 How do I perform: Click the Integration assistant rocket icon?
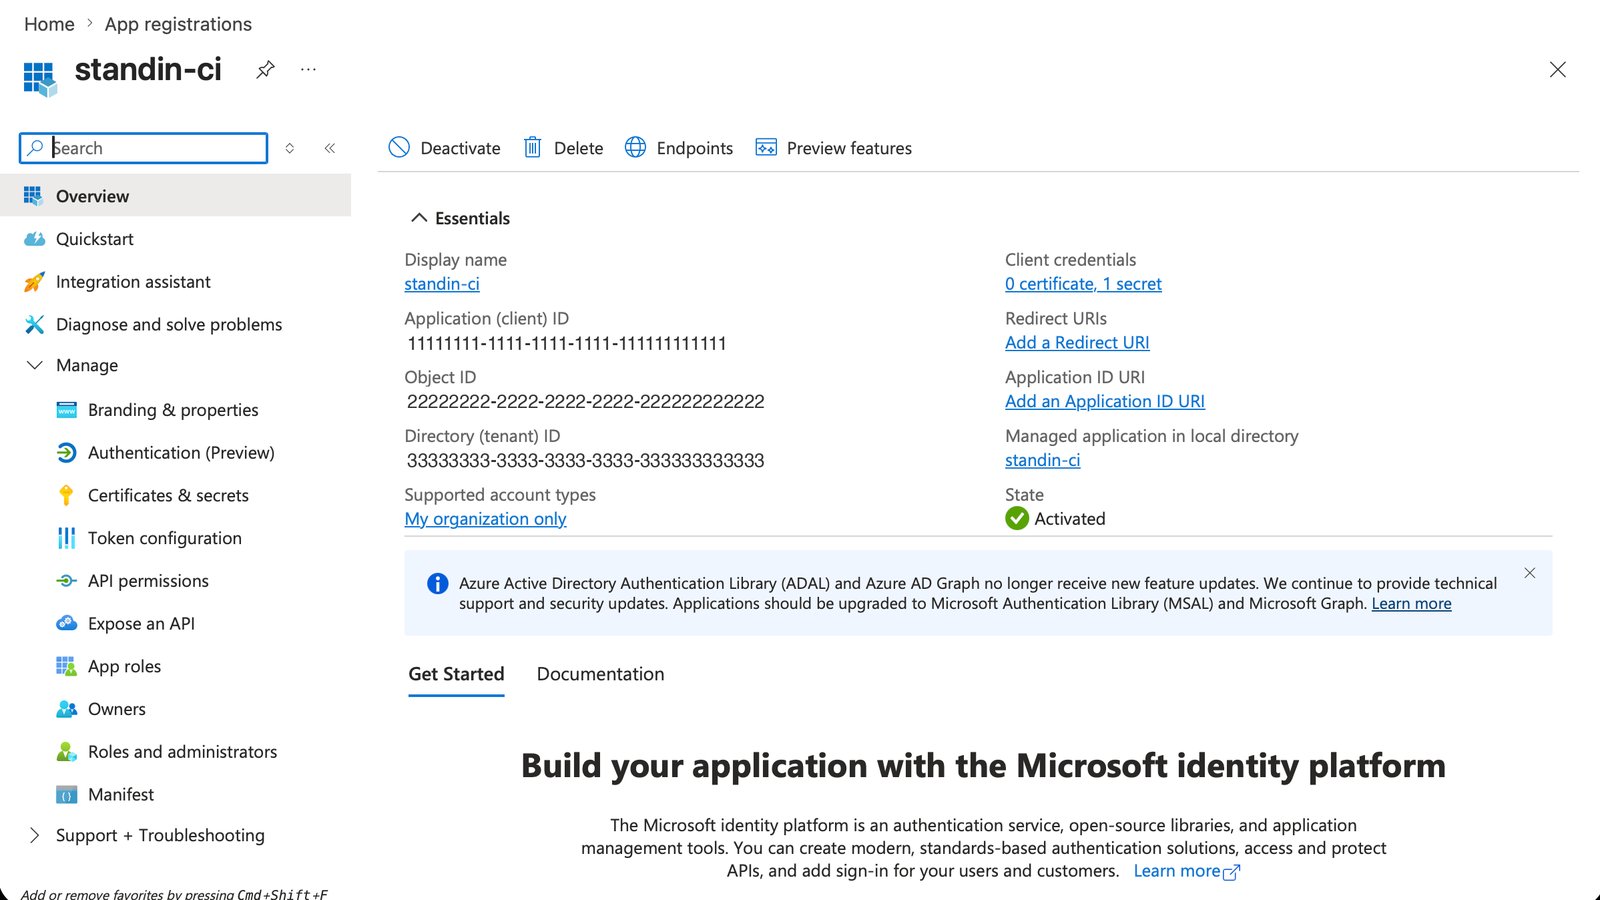tap(34, 282)
